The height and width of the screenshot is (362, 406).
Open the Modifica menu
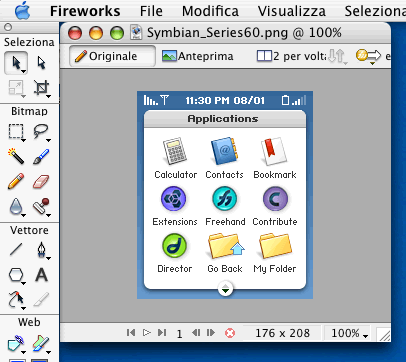click(210, 11)
